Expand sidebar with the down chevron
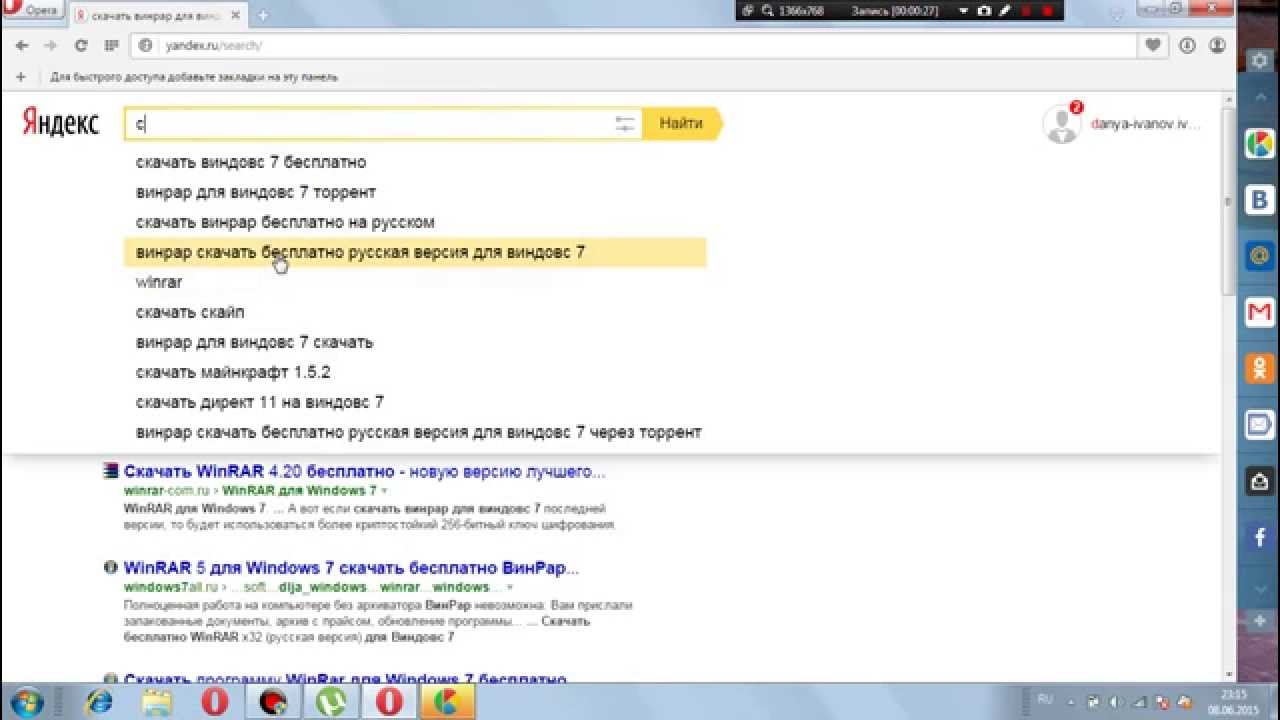Viewport: 1280px width, 720px height. click(1259, 590)
